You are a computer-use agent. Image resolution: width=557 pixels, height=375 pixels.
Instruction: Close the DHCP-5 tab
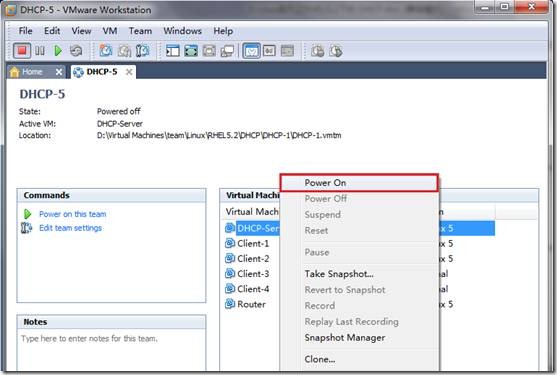point(129,72)
